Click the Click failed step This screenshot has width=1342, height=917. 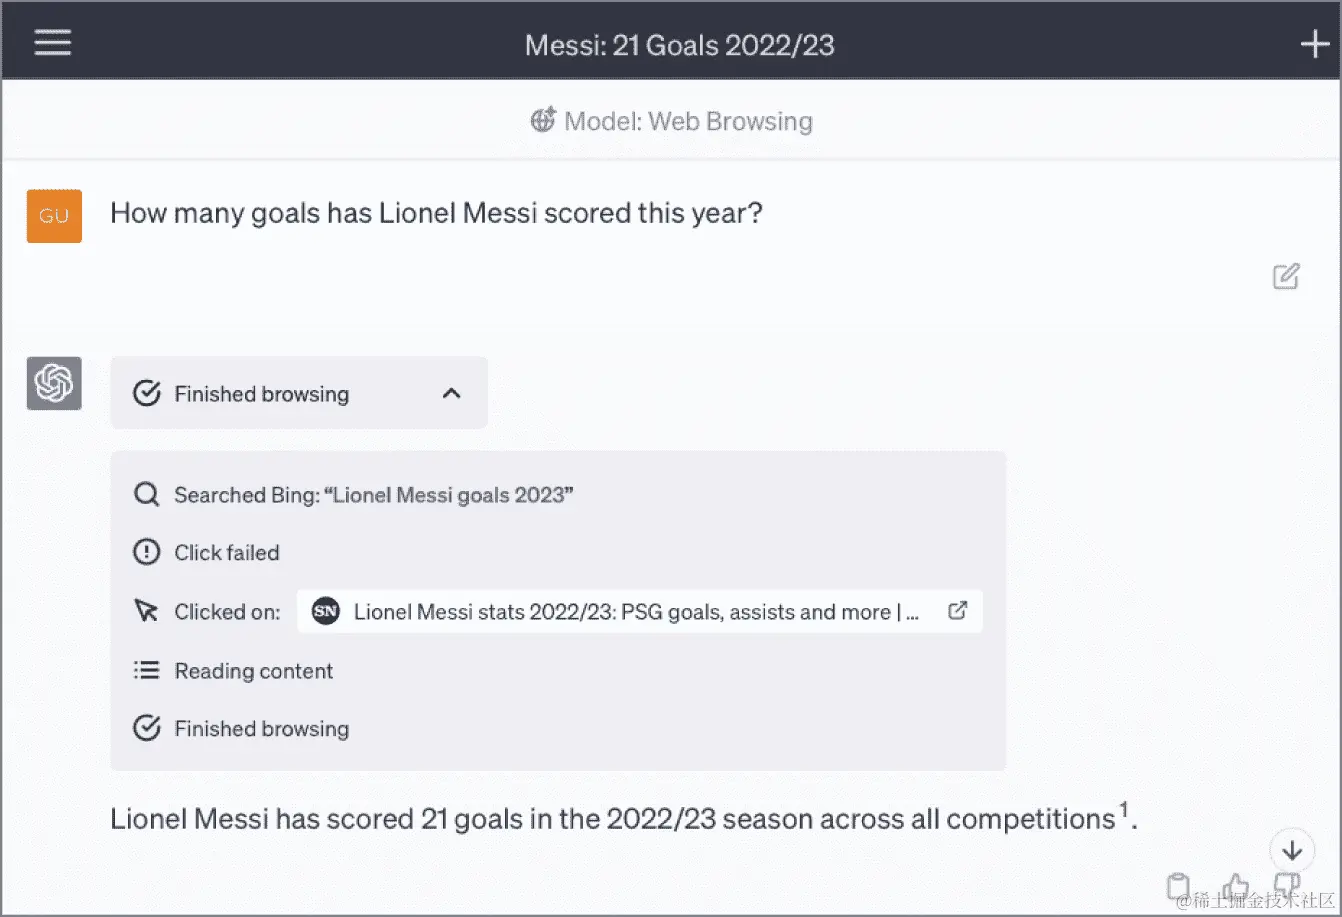point(206,552)
